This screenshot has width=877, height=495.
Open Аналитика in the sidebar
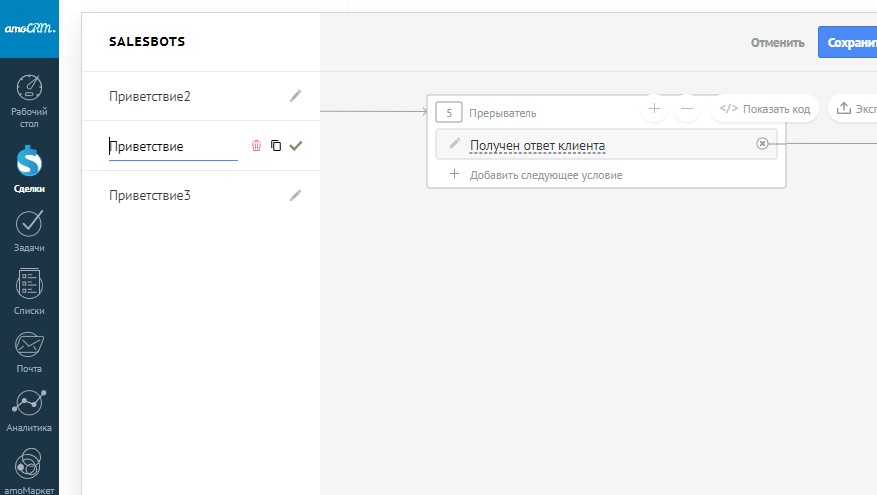pos(29,410)
